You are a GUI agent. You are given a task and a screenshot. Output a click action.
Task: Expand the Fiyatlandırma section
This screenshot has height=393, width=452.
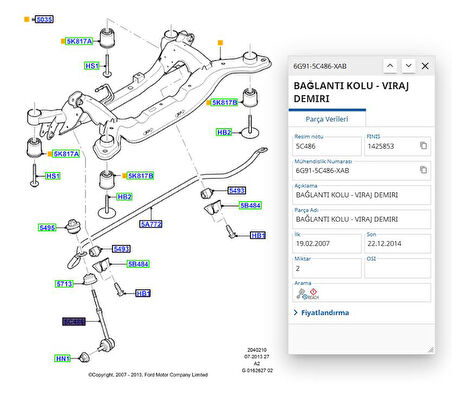click(321, 313)
